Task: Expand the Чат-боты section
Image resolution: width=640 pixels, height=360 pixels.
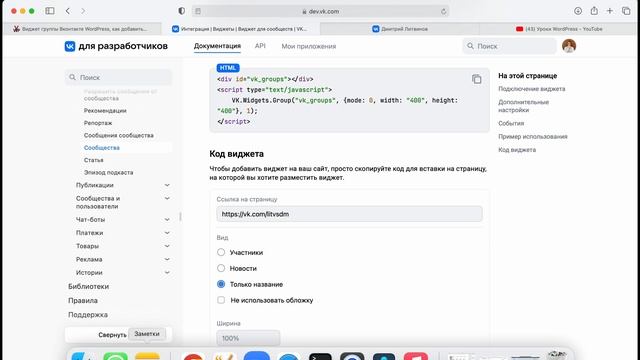Action: point(167,220)
